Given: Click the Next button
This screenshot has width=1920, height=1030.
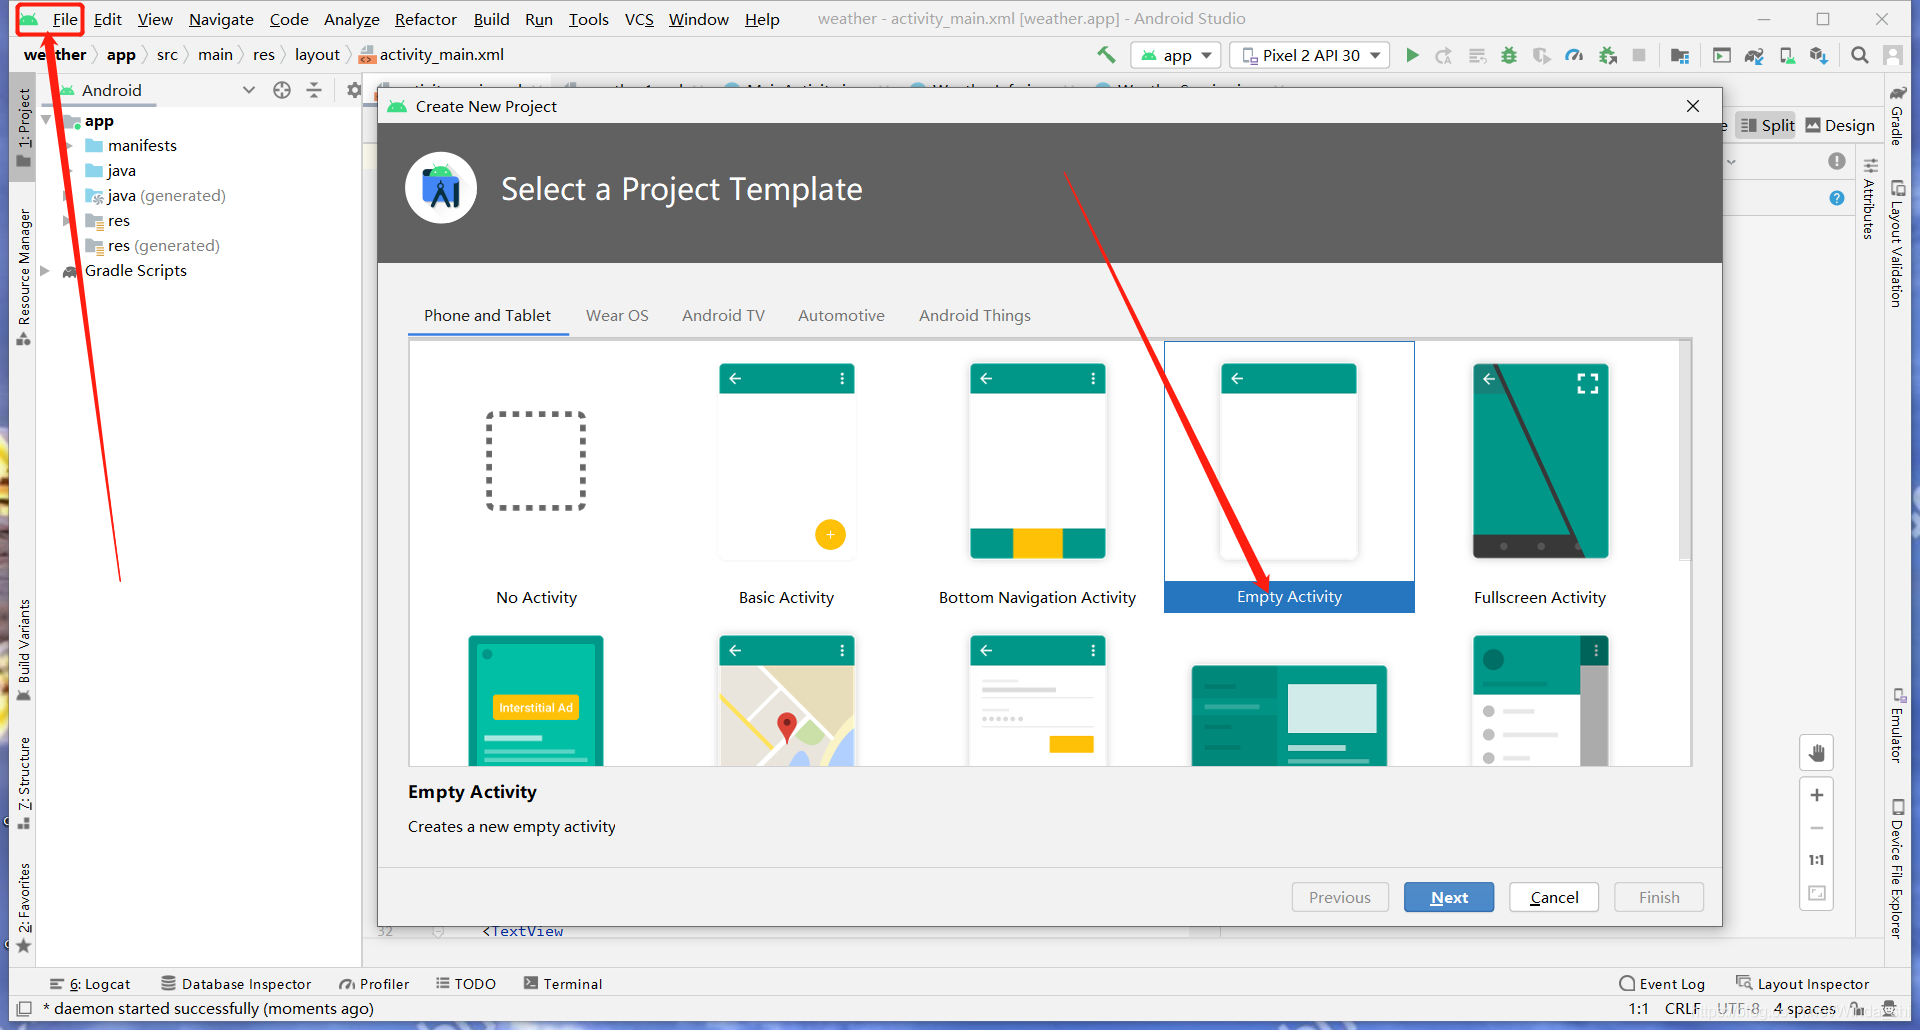Looking at the screenshot, I should (1449, 897).
